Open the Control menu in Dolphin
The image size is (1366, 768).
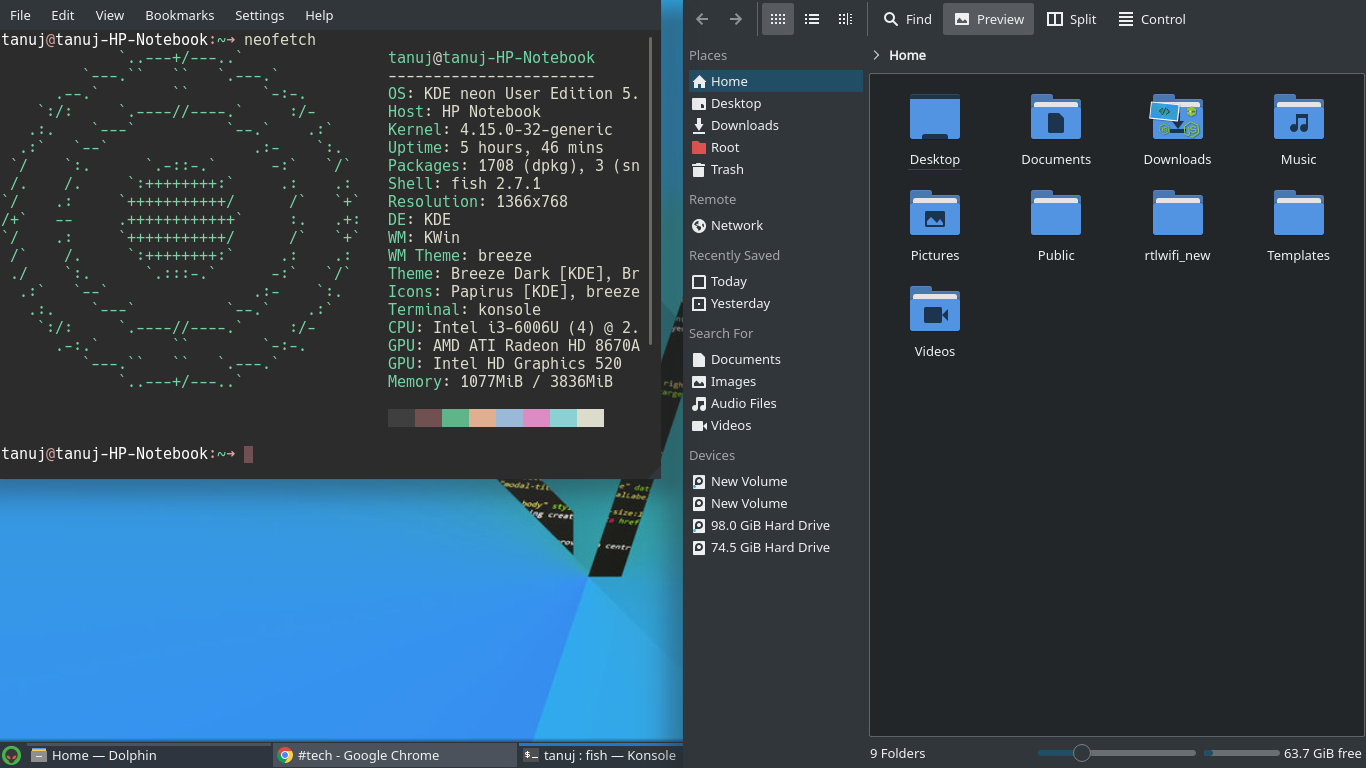point(1151,19)
